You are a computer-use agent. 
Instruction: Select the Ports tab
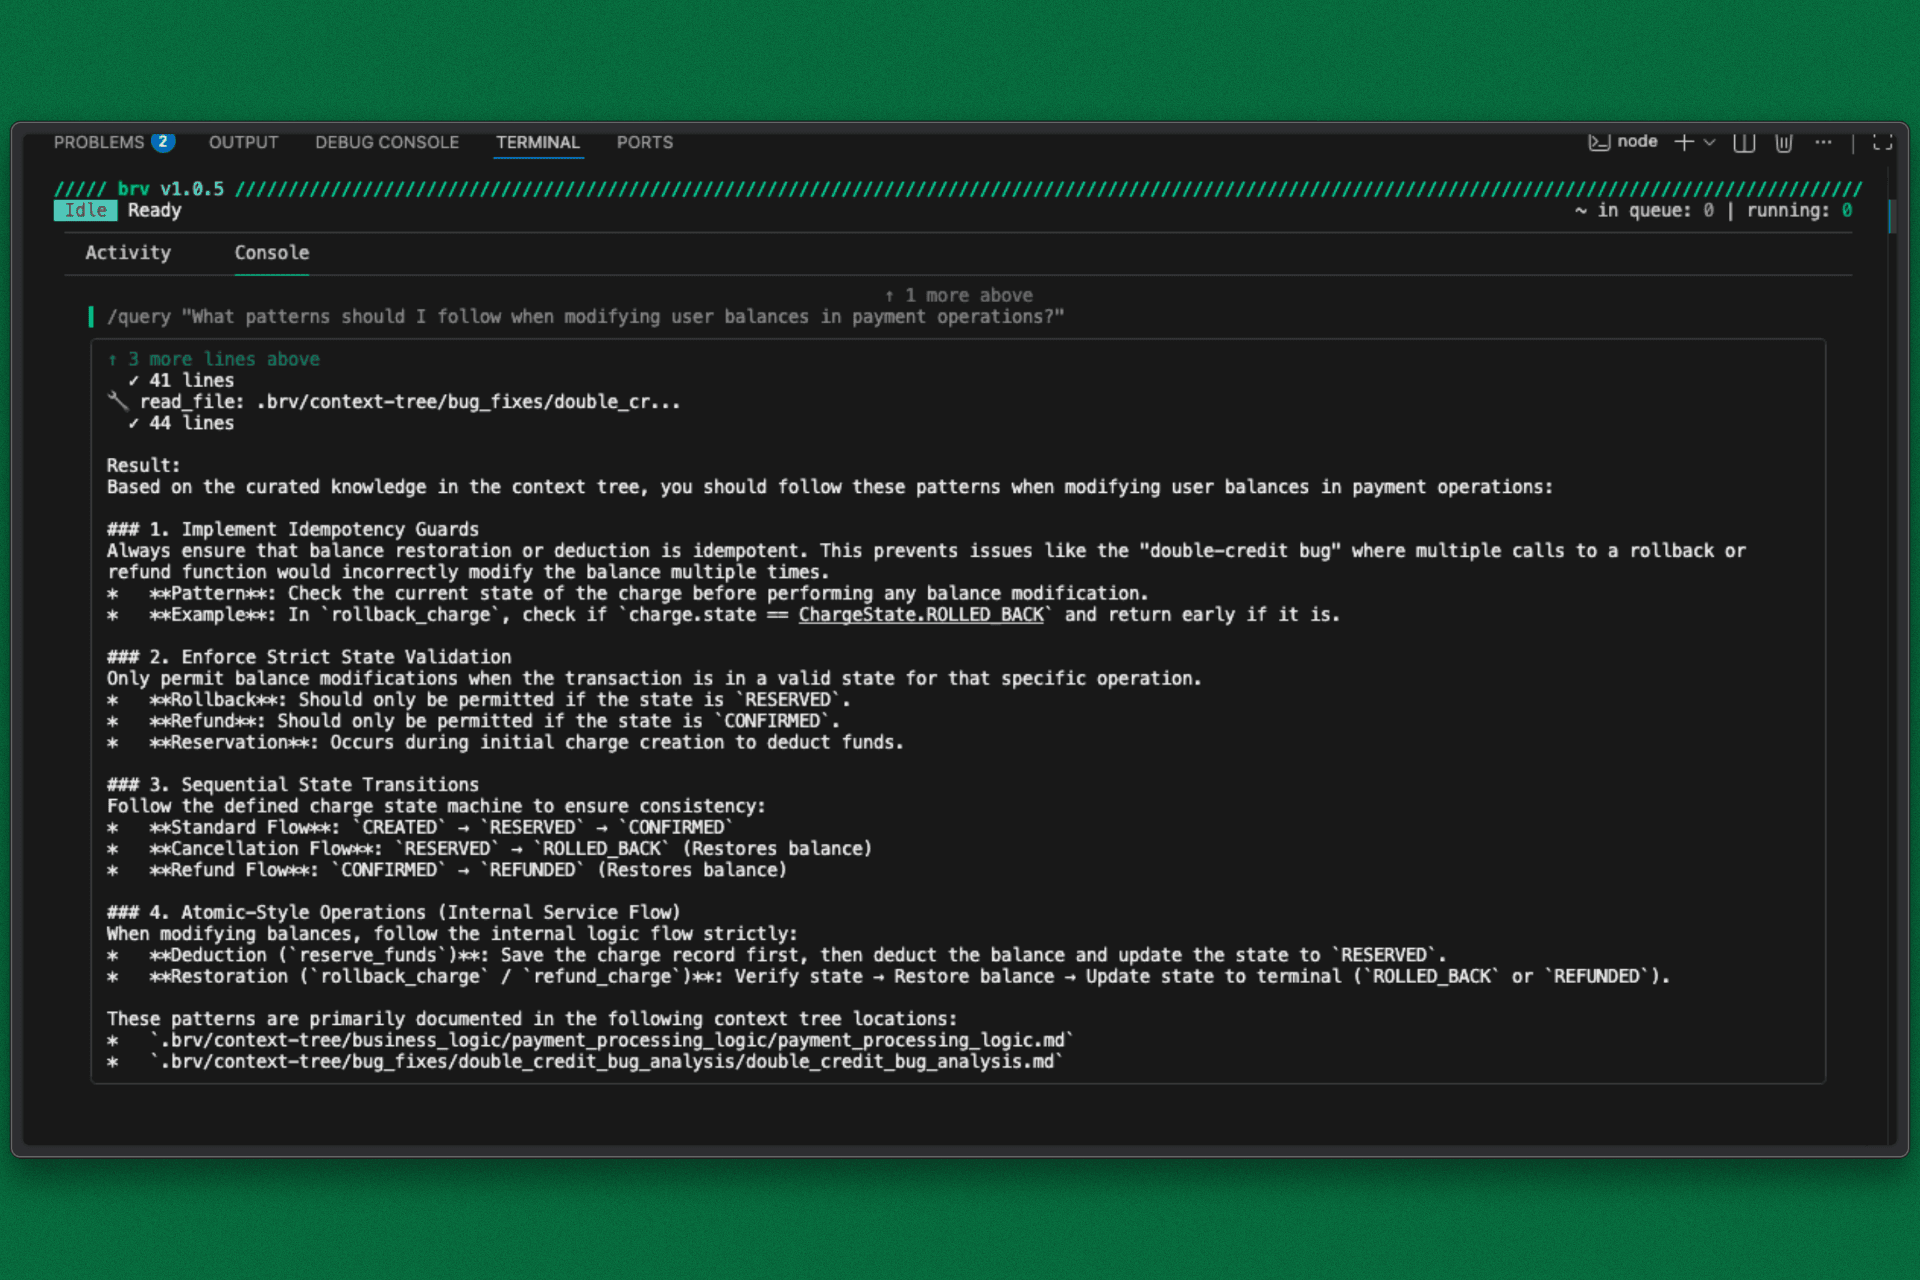click(x=644, y=142)
